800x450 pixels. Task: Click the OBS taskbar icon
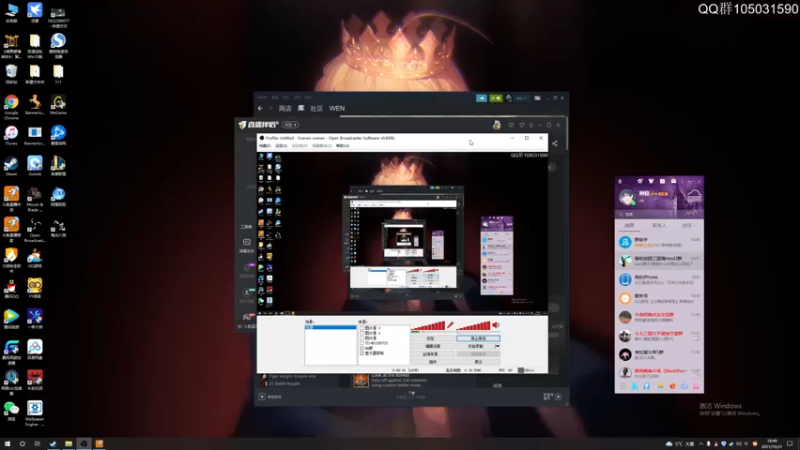[x=84, y=443]
